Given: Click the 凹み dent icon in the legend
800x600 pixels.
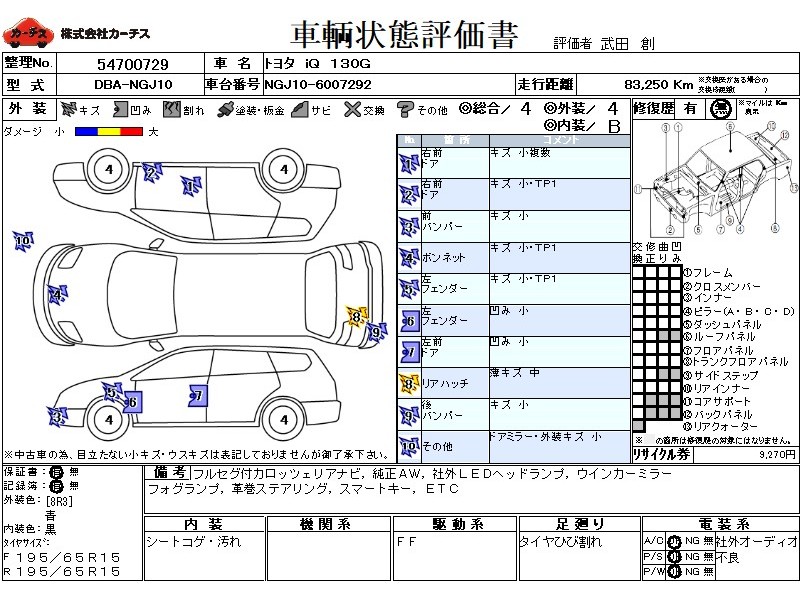Looking at the screenshot, I should 120,109.
